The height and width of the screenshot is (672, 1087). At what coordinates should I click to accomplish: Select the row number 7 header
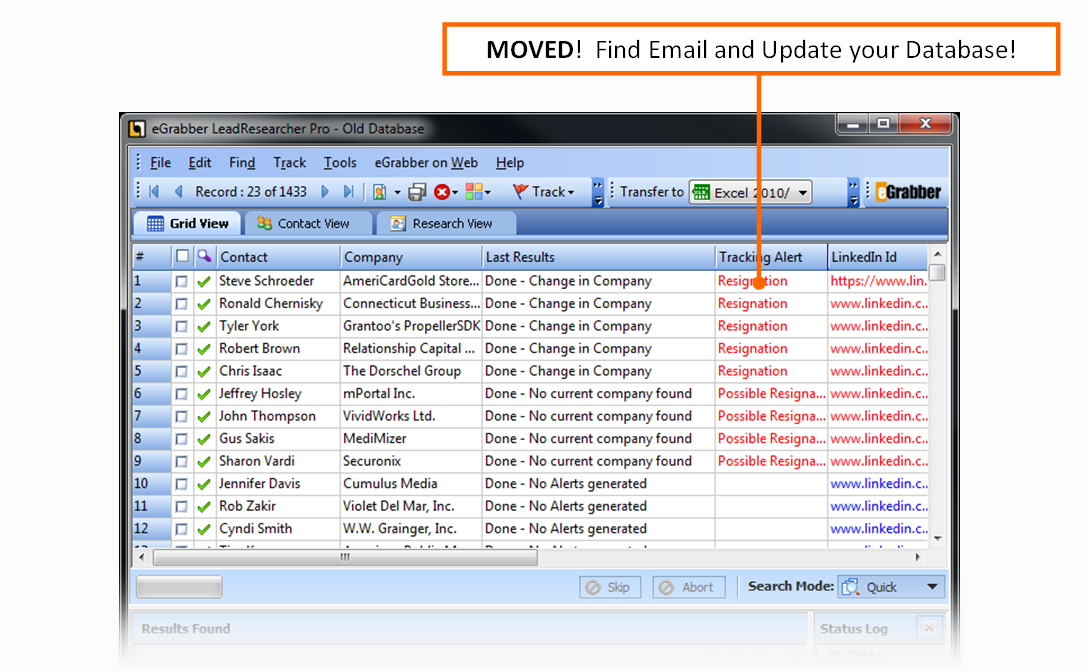(x=151, y=416)
